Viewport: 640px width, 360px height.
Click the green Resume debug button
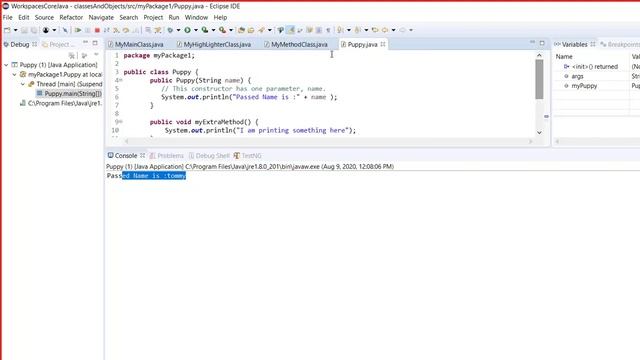78,30
